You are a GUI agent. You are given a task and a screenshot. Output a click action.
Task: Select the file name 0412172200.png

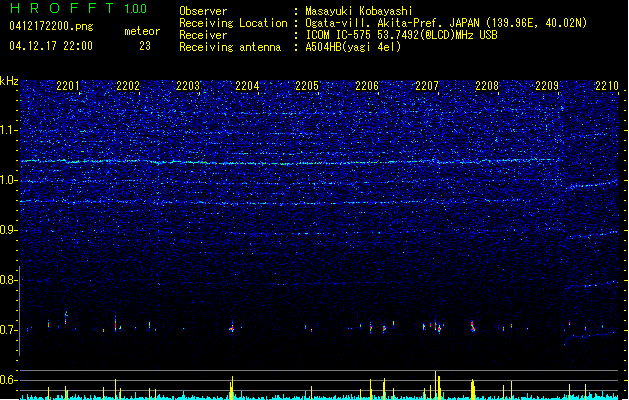coord(51,26)
